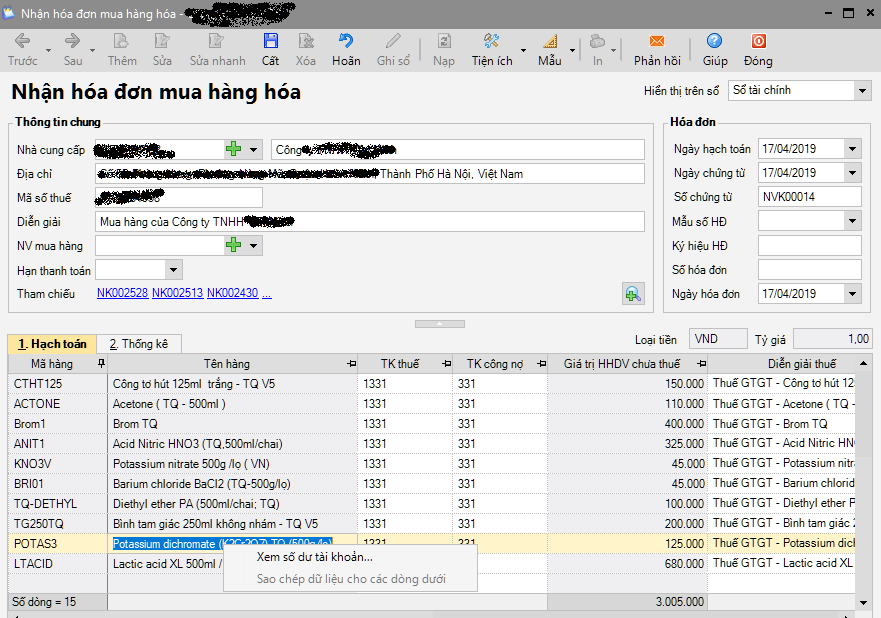Pin the TK thuế column header
This screenshot has height=618, width=881.
click(444, 364)
